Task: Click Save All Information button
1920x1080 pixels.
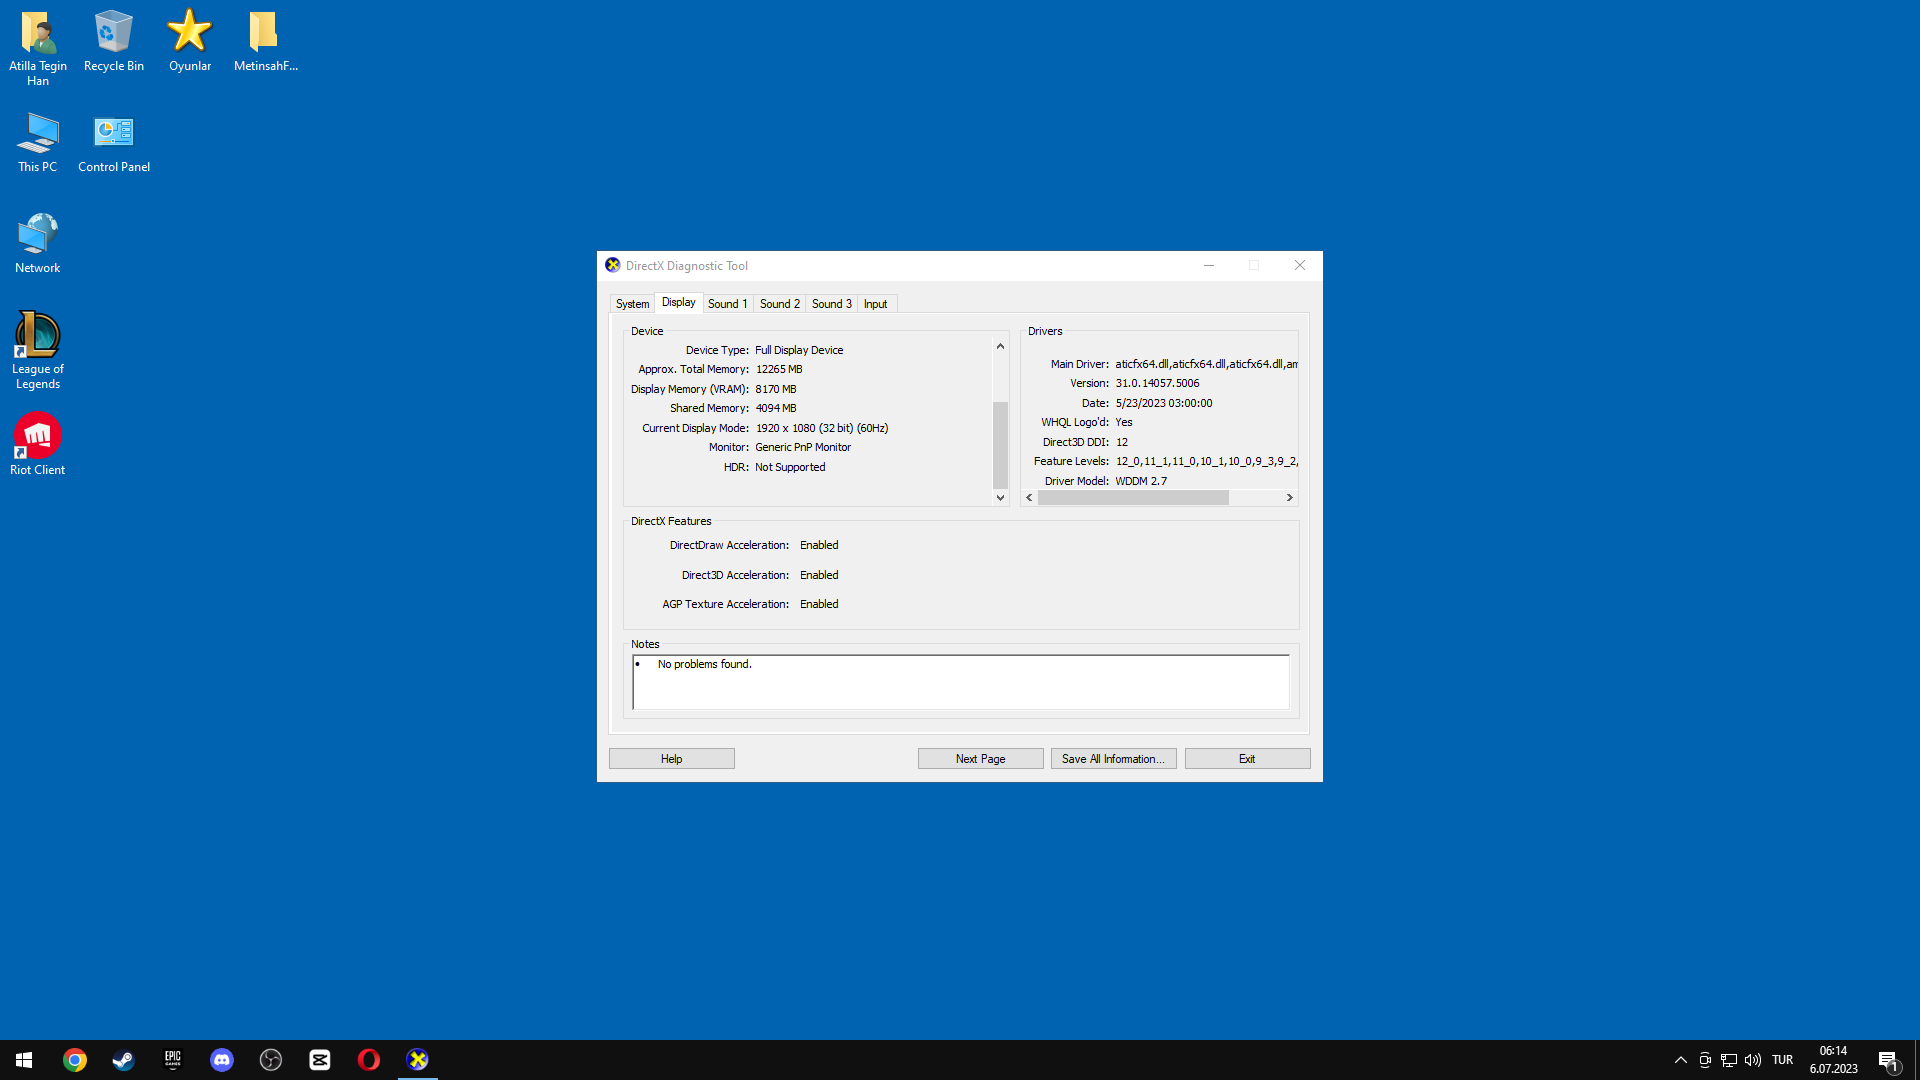Action: pos(1113,759)
